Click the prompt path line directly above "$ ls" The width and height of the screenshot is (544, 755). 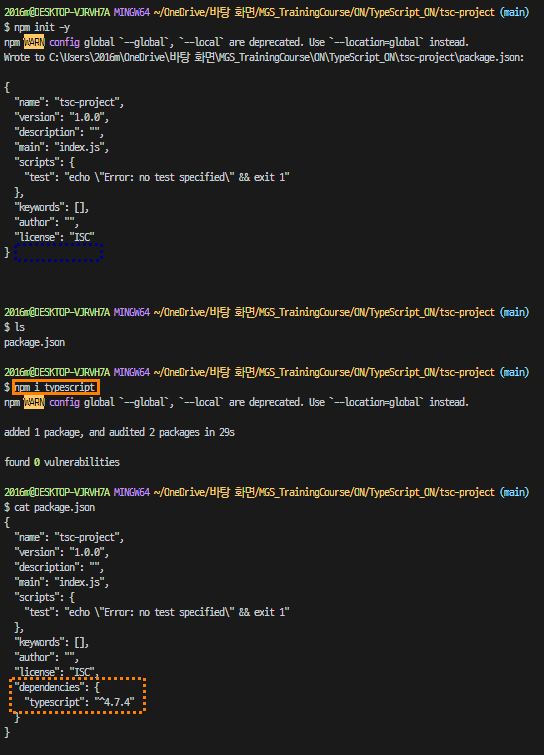click(266, 312)
